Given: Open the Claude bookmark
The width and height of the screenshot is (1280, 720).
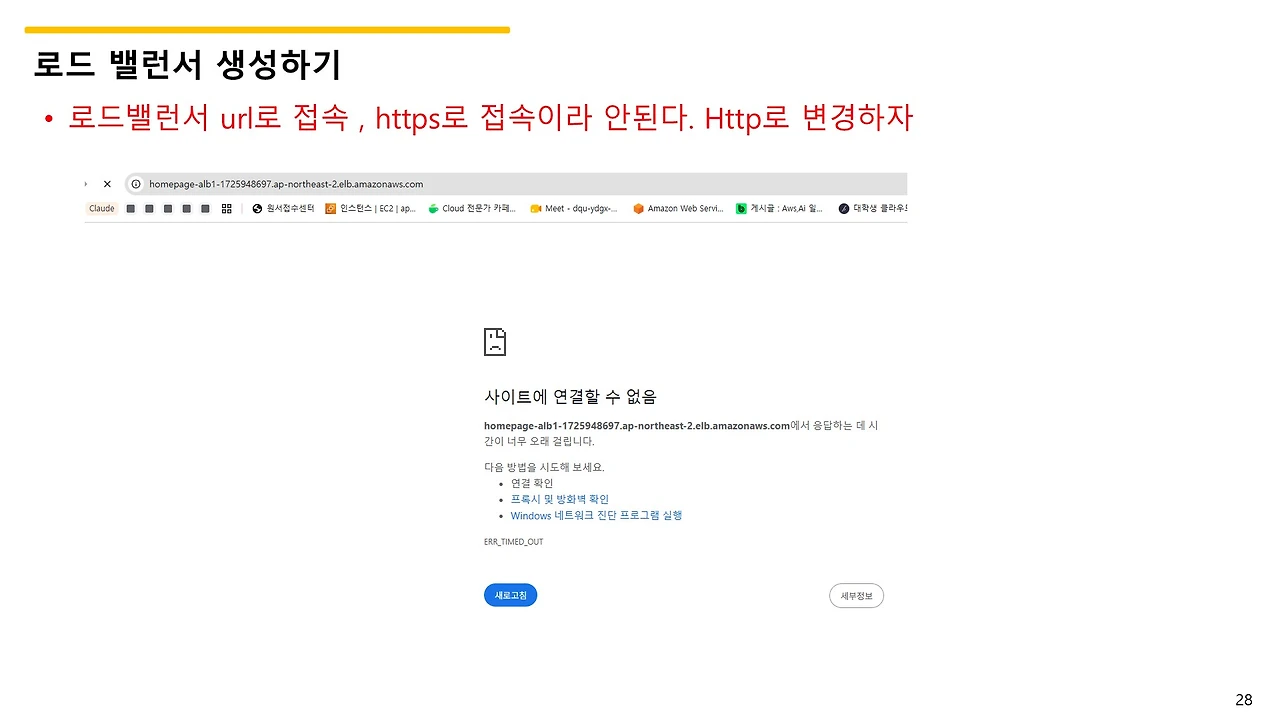Looking at the screenshot, I should (x=102, y=209).
